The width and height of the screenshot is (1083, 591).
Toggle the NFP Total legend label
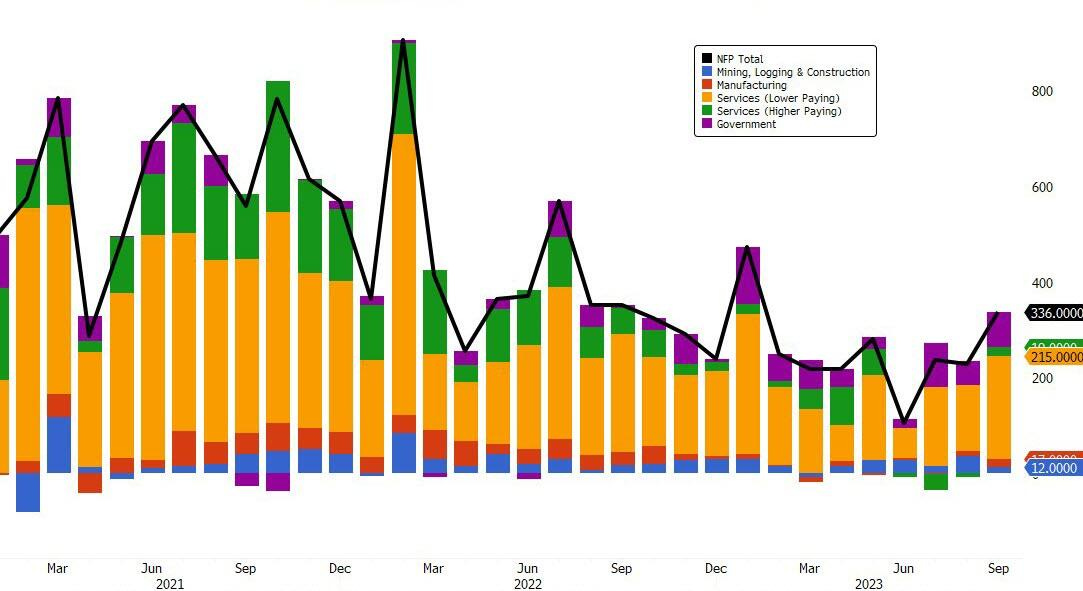click(x=740, y=59)
